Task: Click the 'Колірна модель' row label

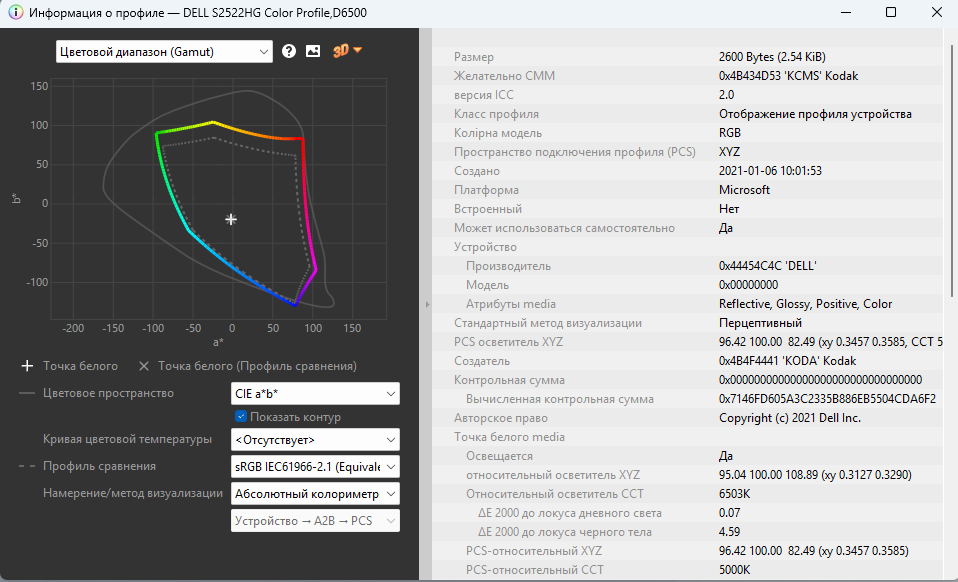Action: click(497, 133)
